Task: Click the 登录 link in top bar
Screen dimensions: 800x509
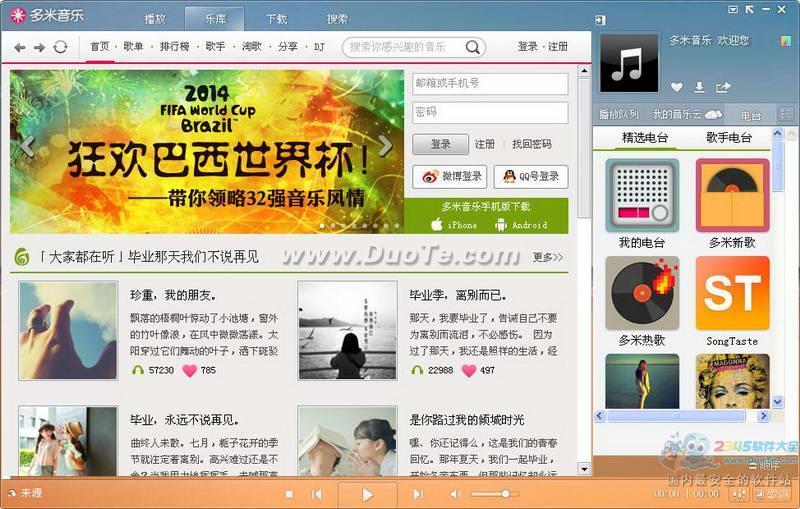Action: [528, 47]
